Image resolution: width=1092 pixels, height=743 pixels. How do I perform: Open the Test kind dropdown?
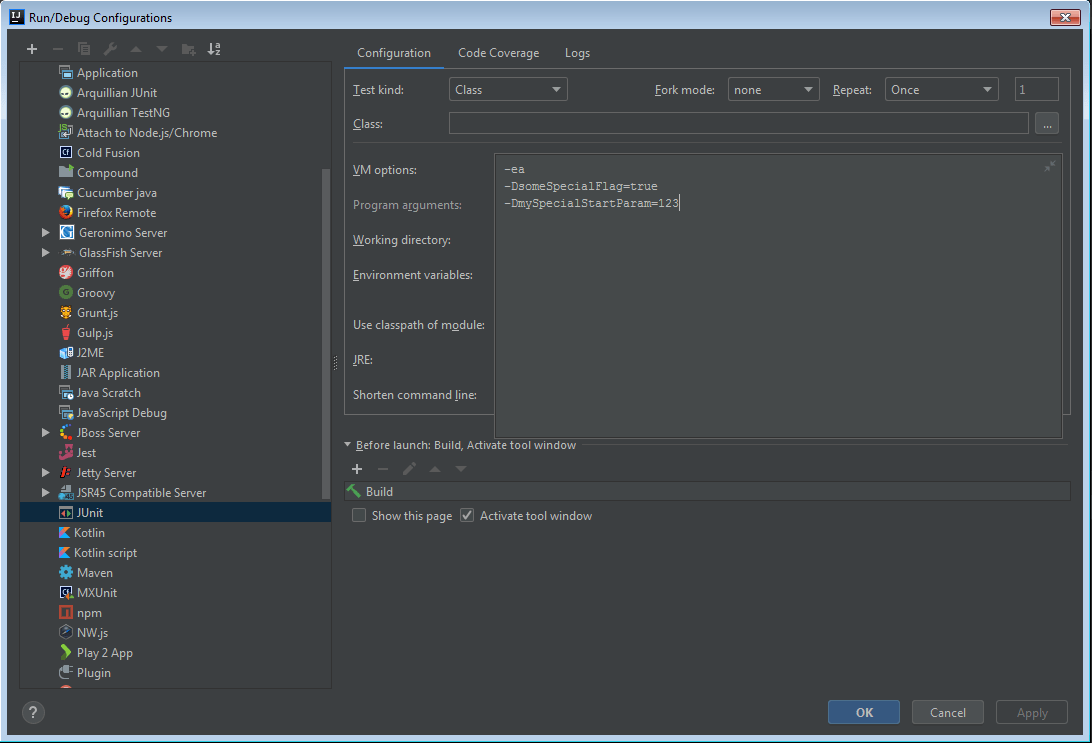507,88
